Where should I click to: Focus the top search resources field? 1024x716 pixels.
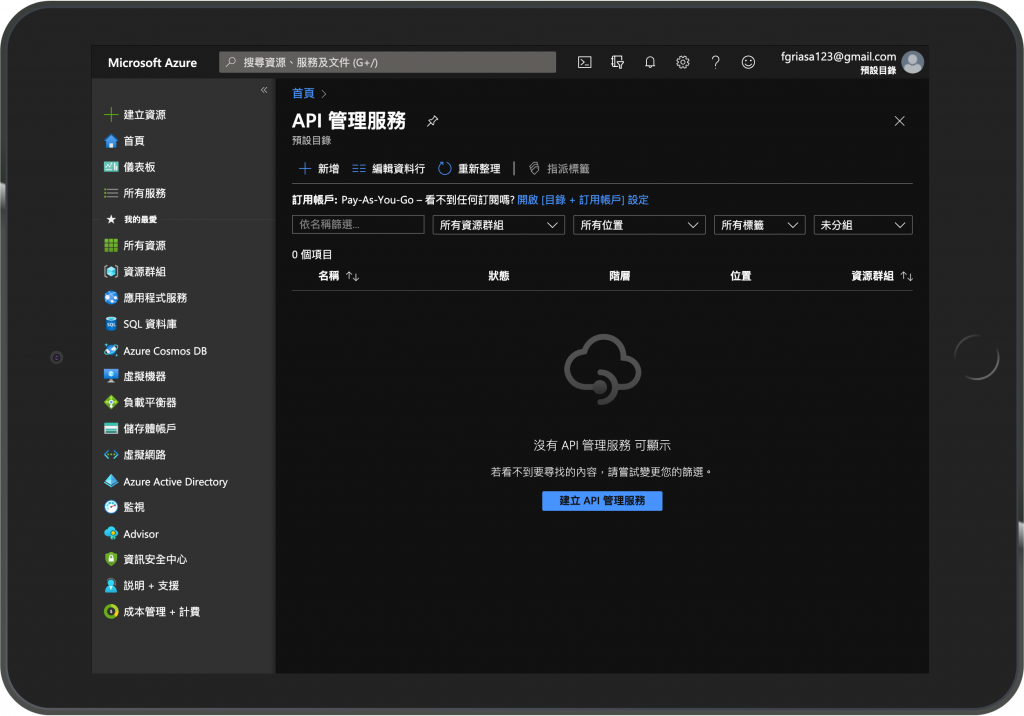(387, 62)
